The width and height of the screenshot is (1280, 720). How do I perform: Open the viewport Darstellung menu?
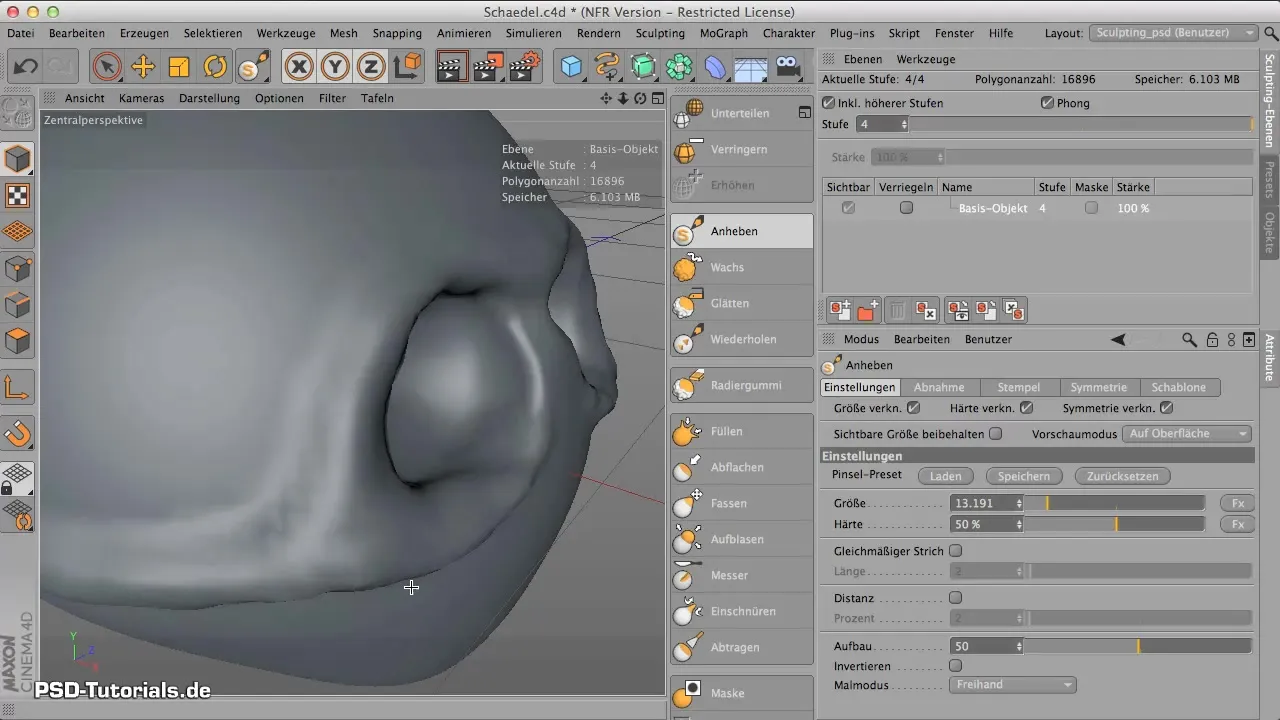click(209, 98)
